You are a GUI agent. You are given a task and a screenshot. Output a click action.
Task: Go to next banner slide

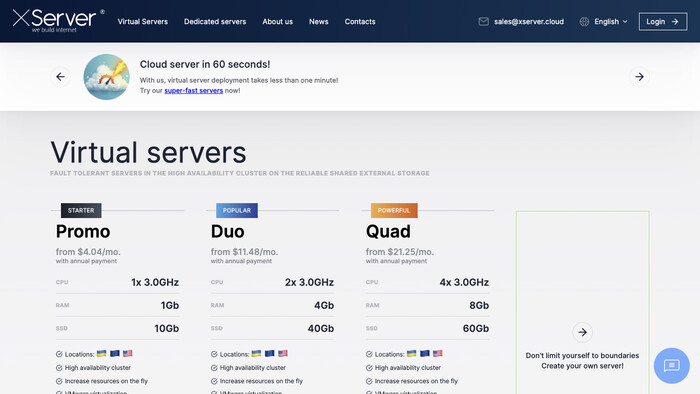coord(639,77)
